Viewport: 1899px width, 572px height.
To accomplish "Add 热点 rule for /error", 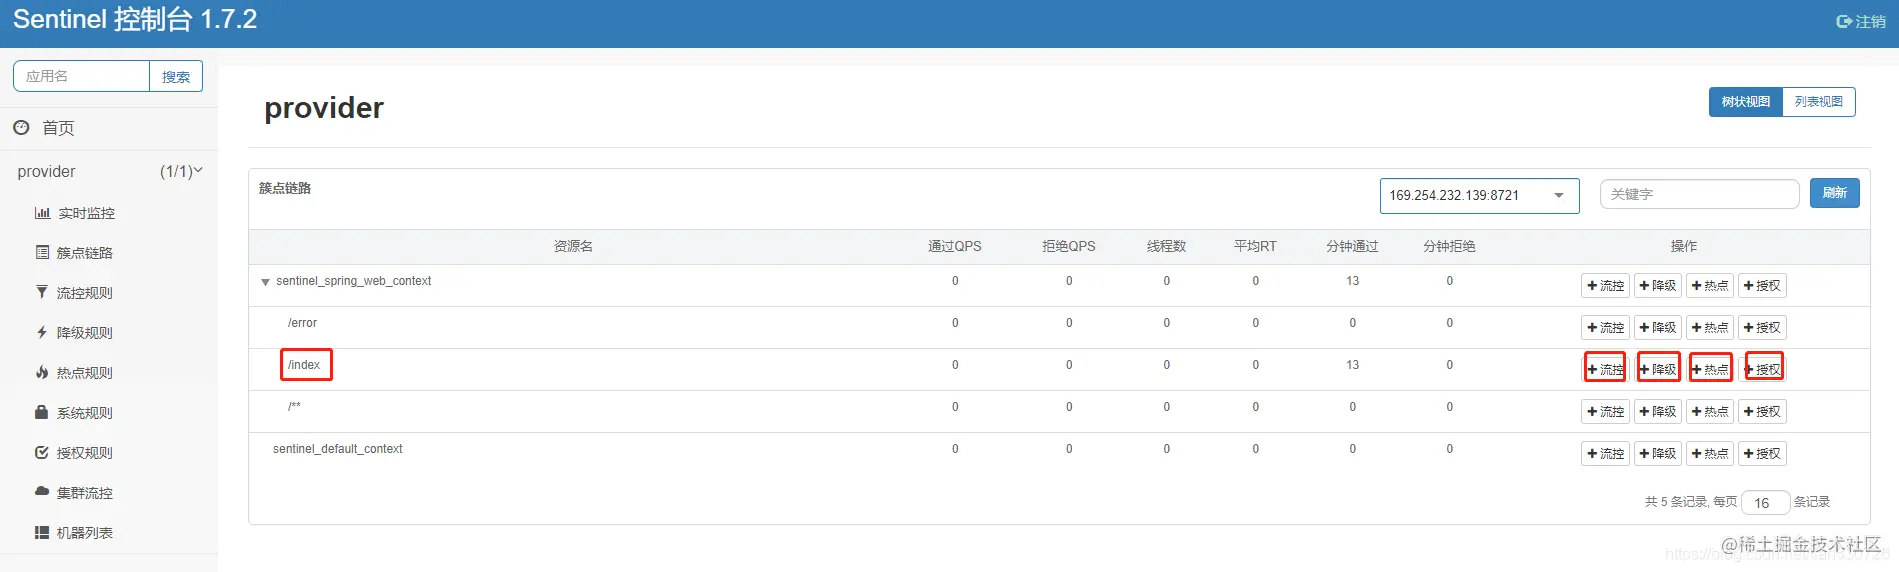I will [x=1709, y=328].
